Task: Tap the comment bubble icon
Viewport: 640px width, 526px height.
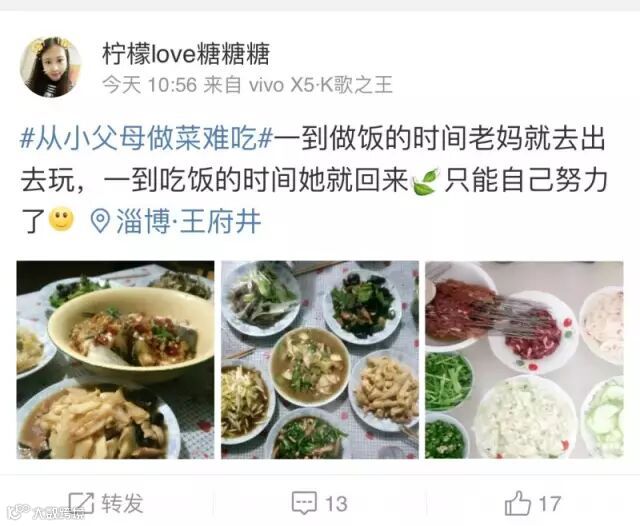Action: pos(304,503)
